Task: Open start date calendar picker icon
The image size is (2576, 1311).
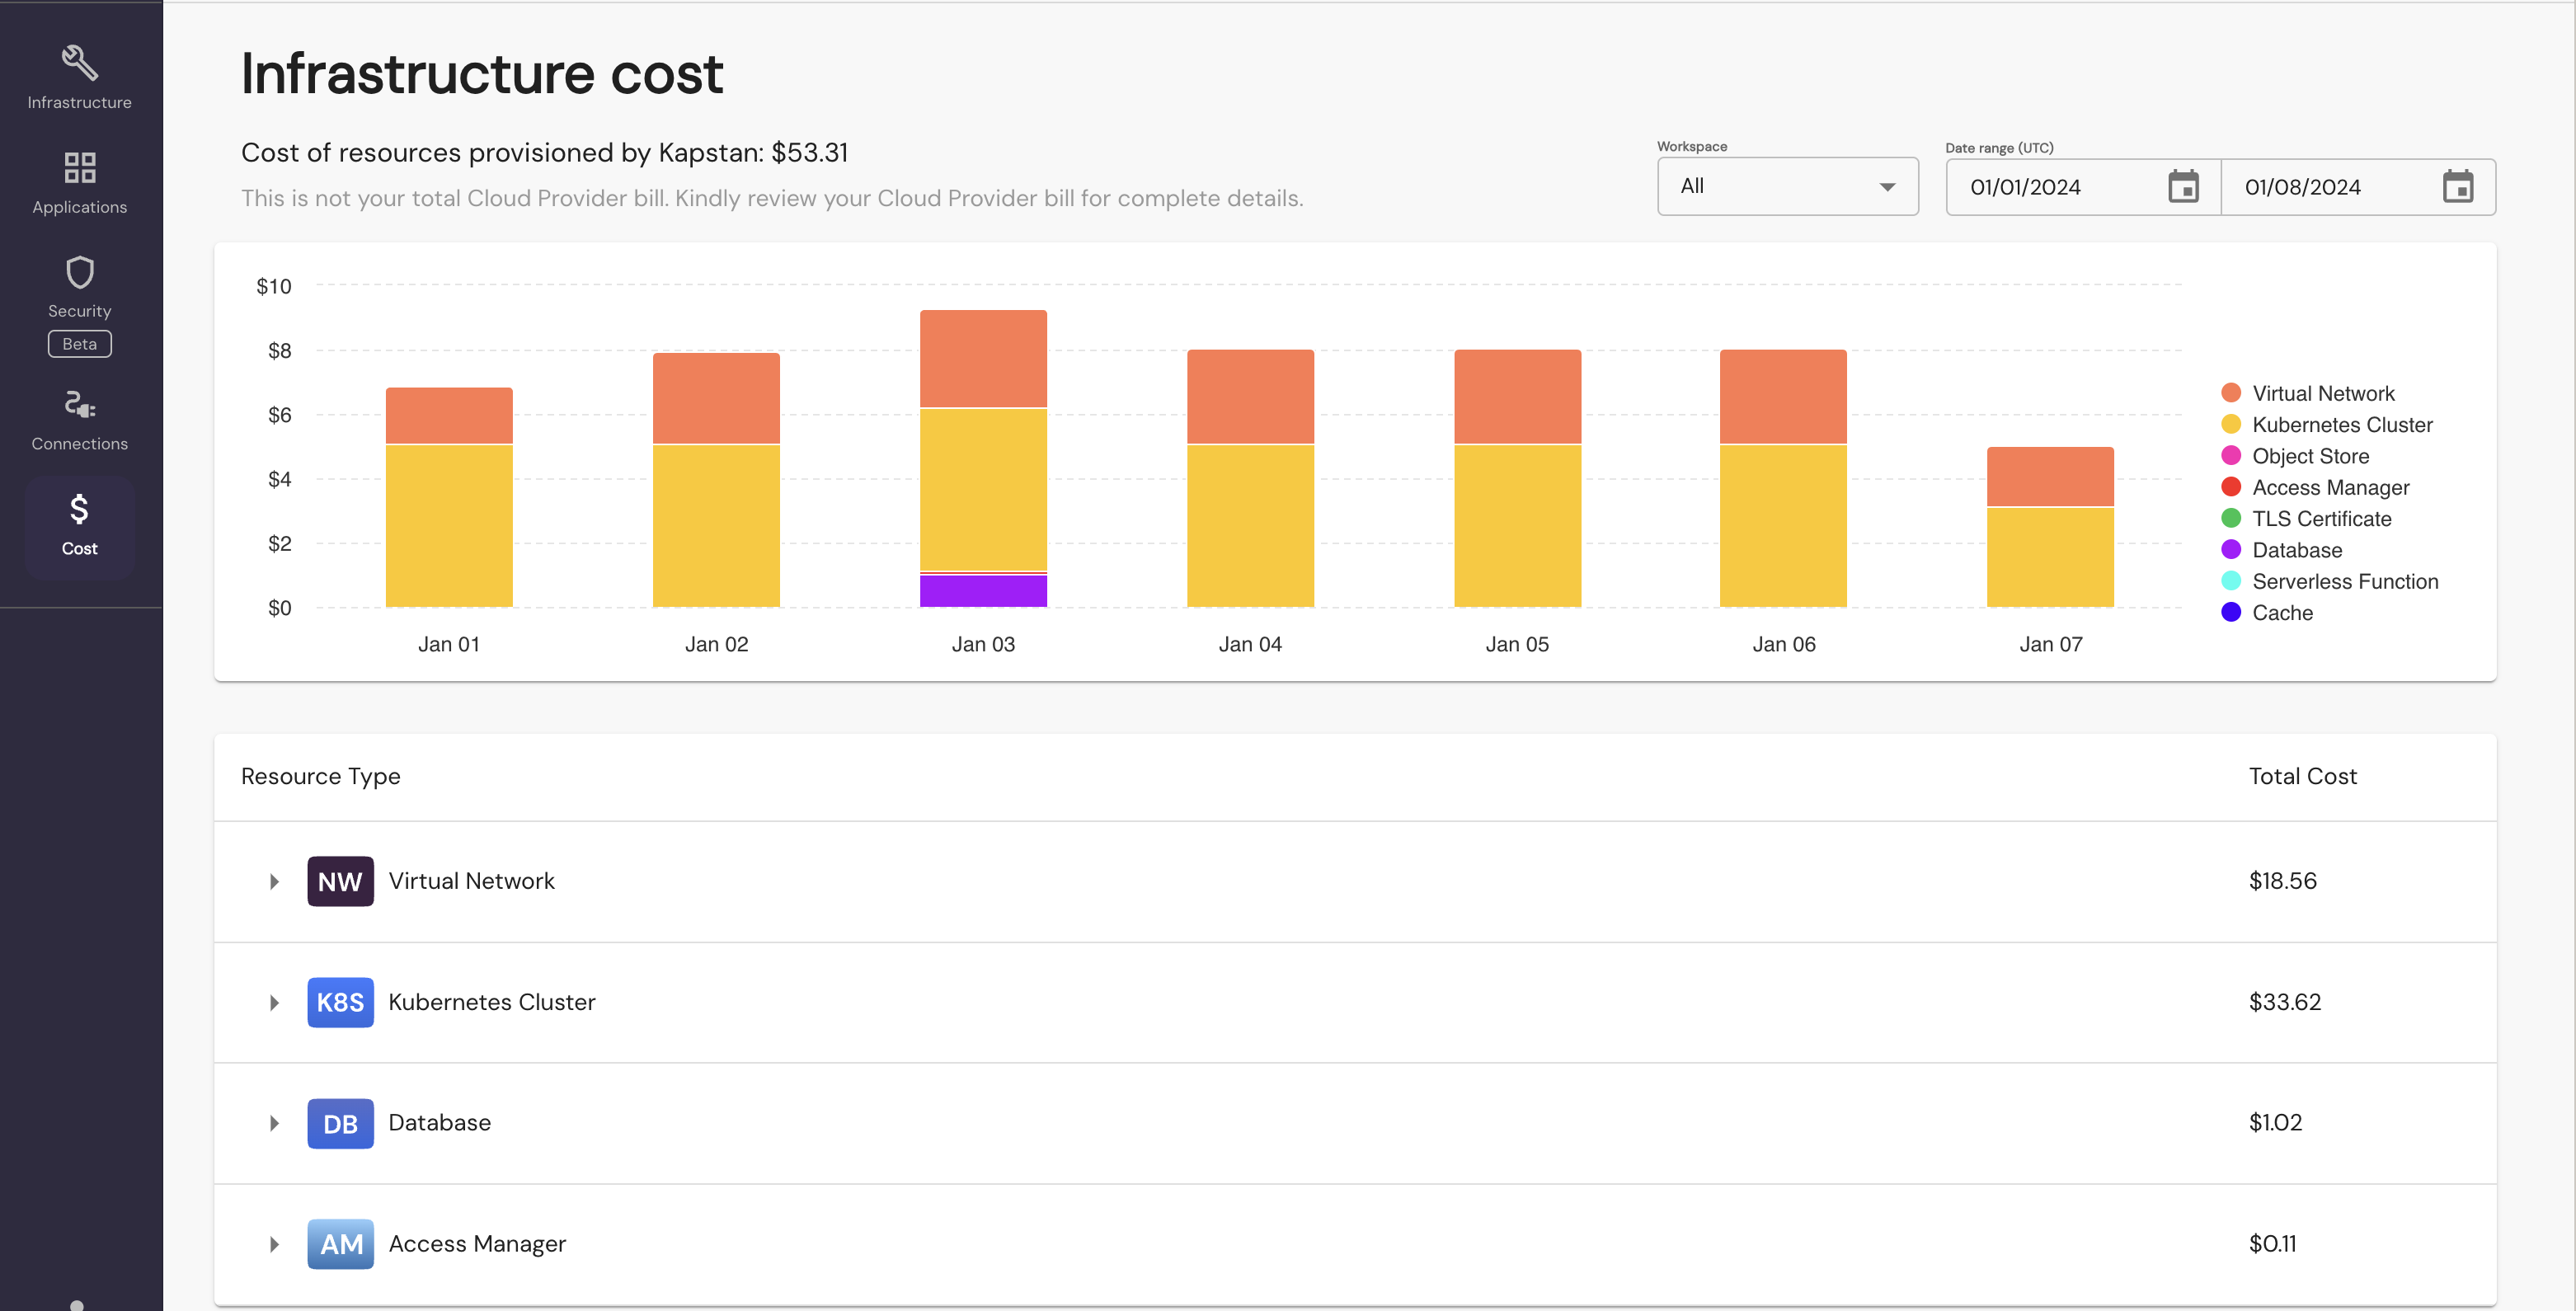Action: pos(2183,187)
